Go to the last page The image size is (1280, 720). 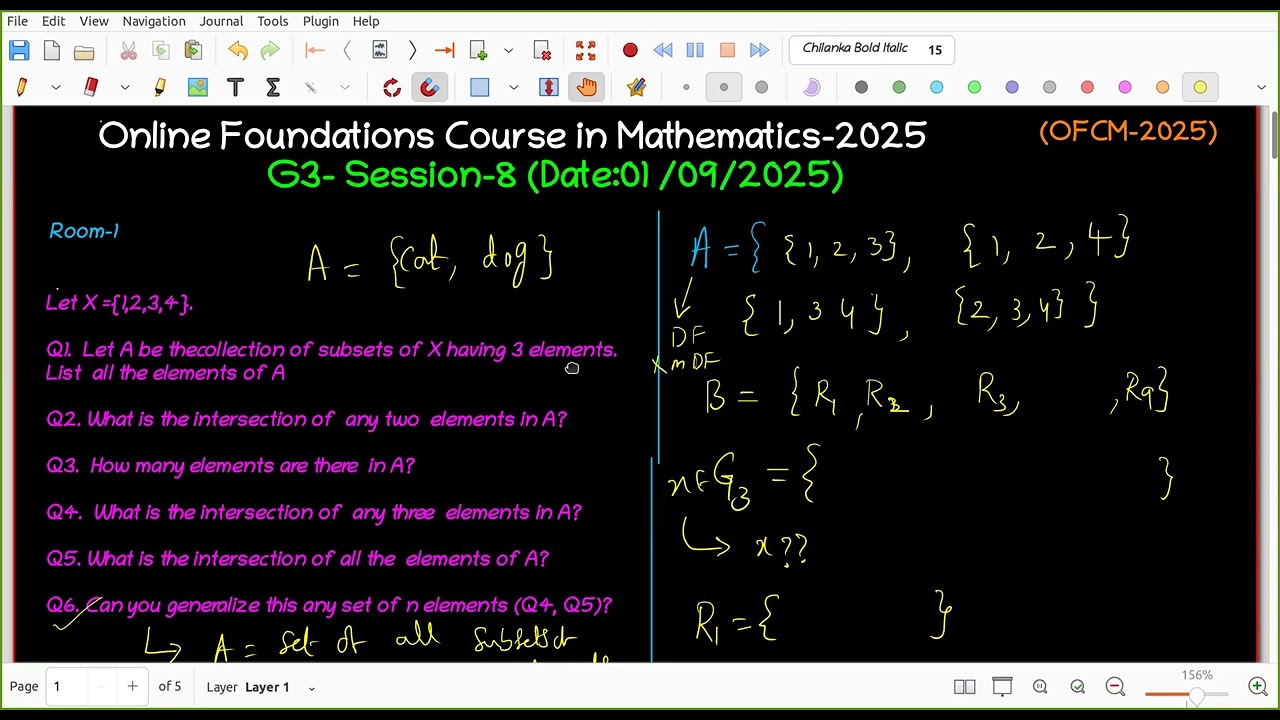[445, 50]
